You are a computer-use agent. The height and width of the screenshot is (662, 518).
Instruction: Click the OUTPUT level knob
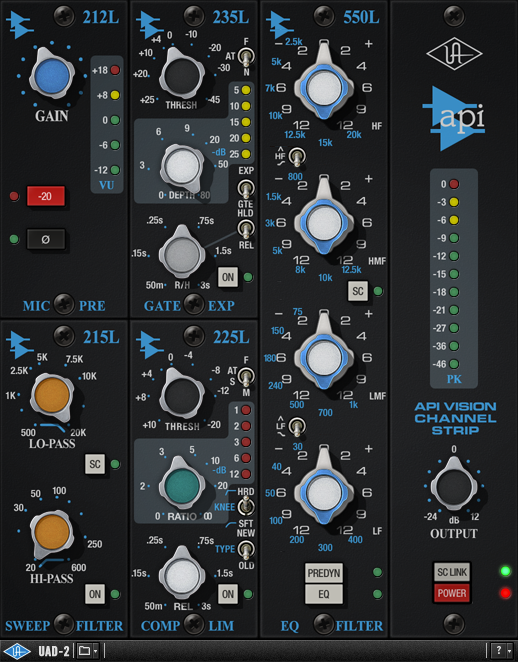coord(454,486)
